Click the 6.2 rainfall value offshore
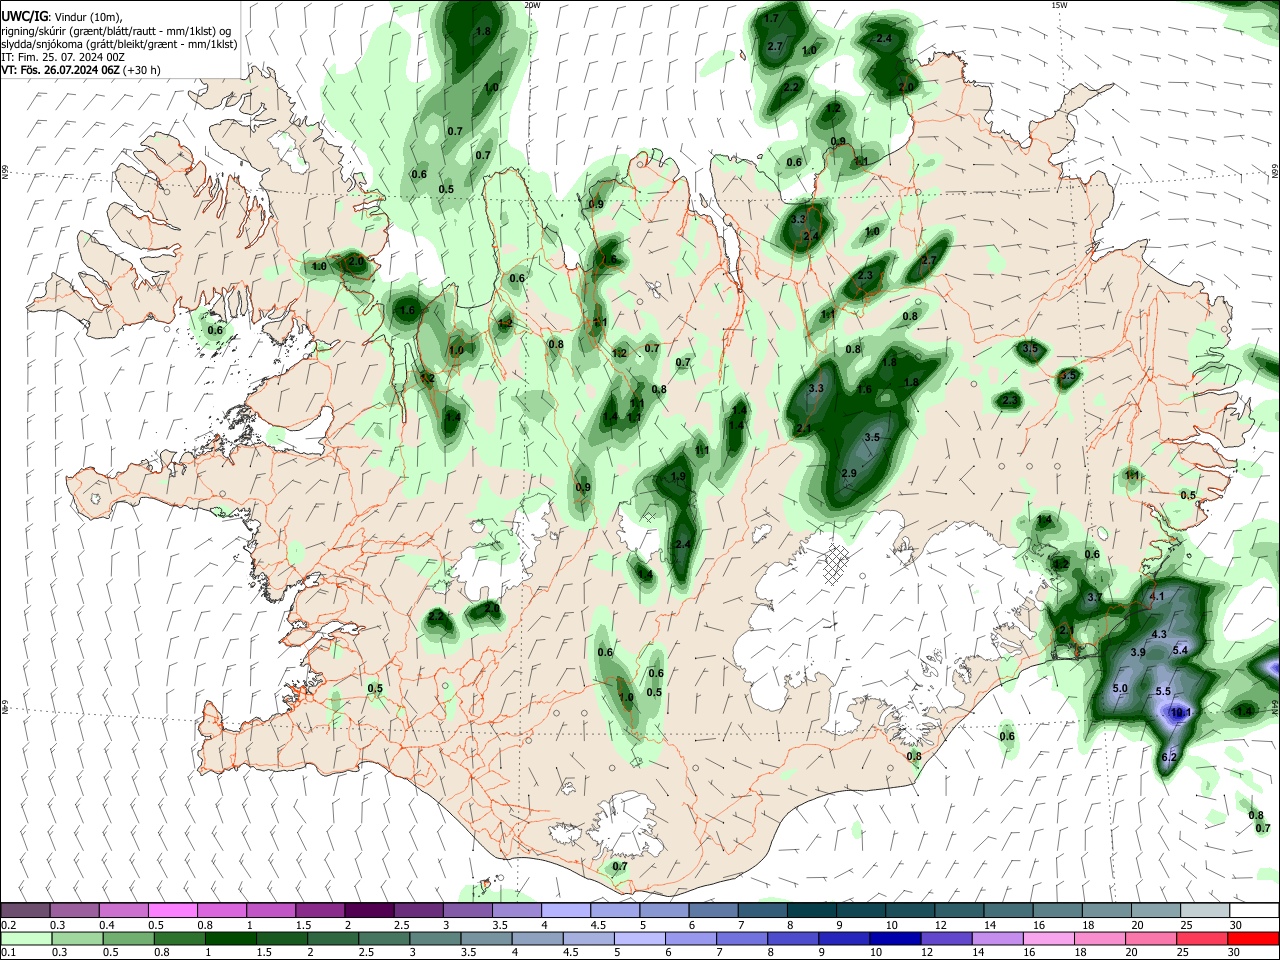Screen dimensions: 1280x960 pyautogui.click(x=1169, y=757)
